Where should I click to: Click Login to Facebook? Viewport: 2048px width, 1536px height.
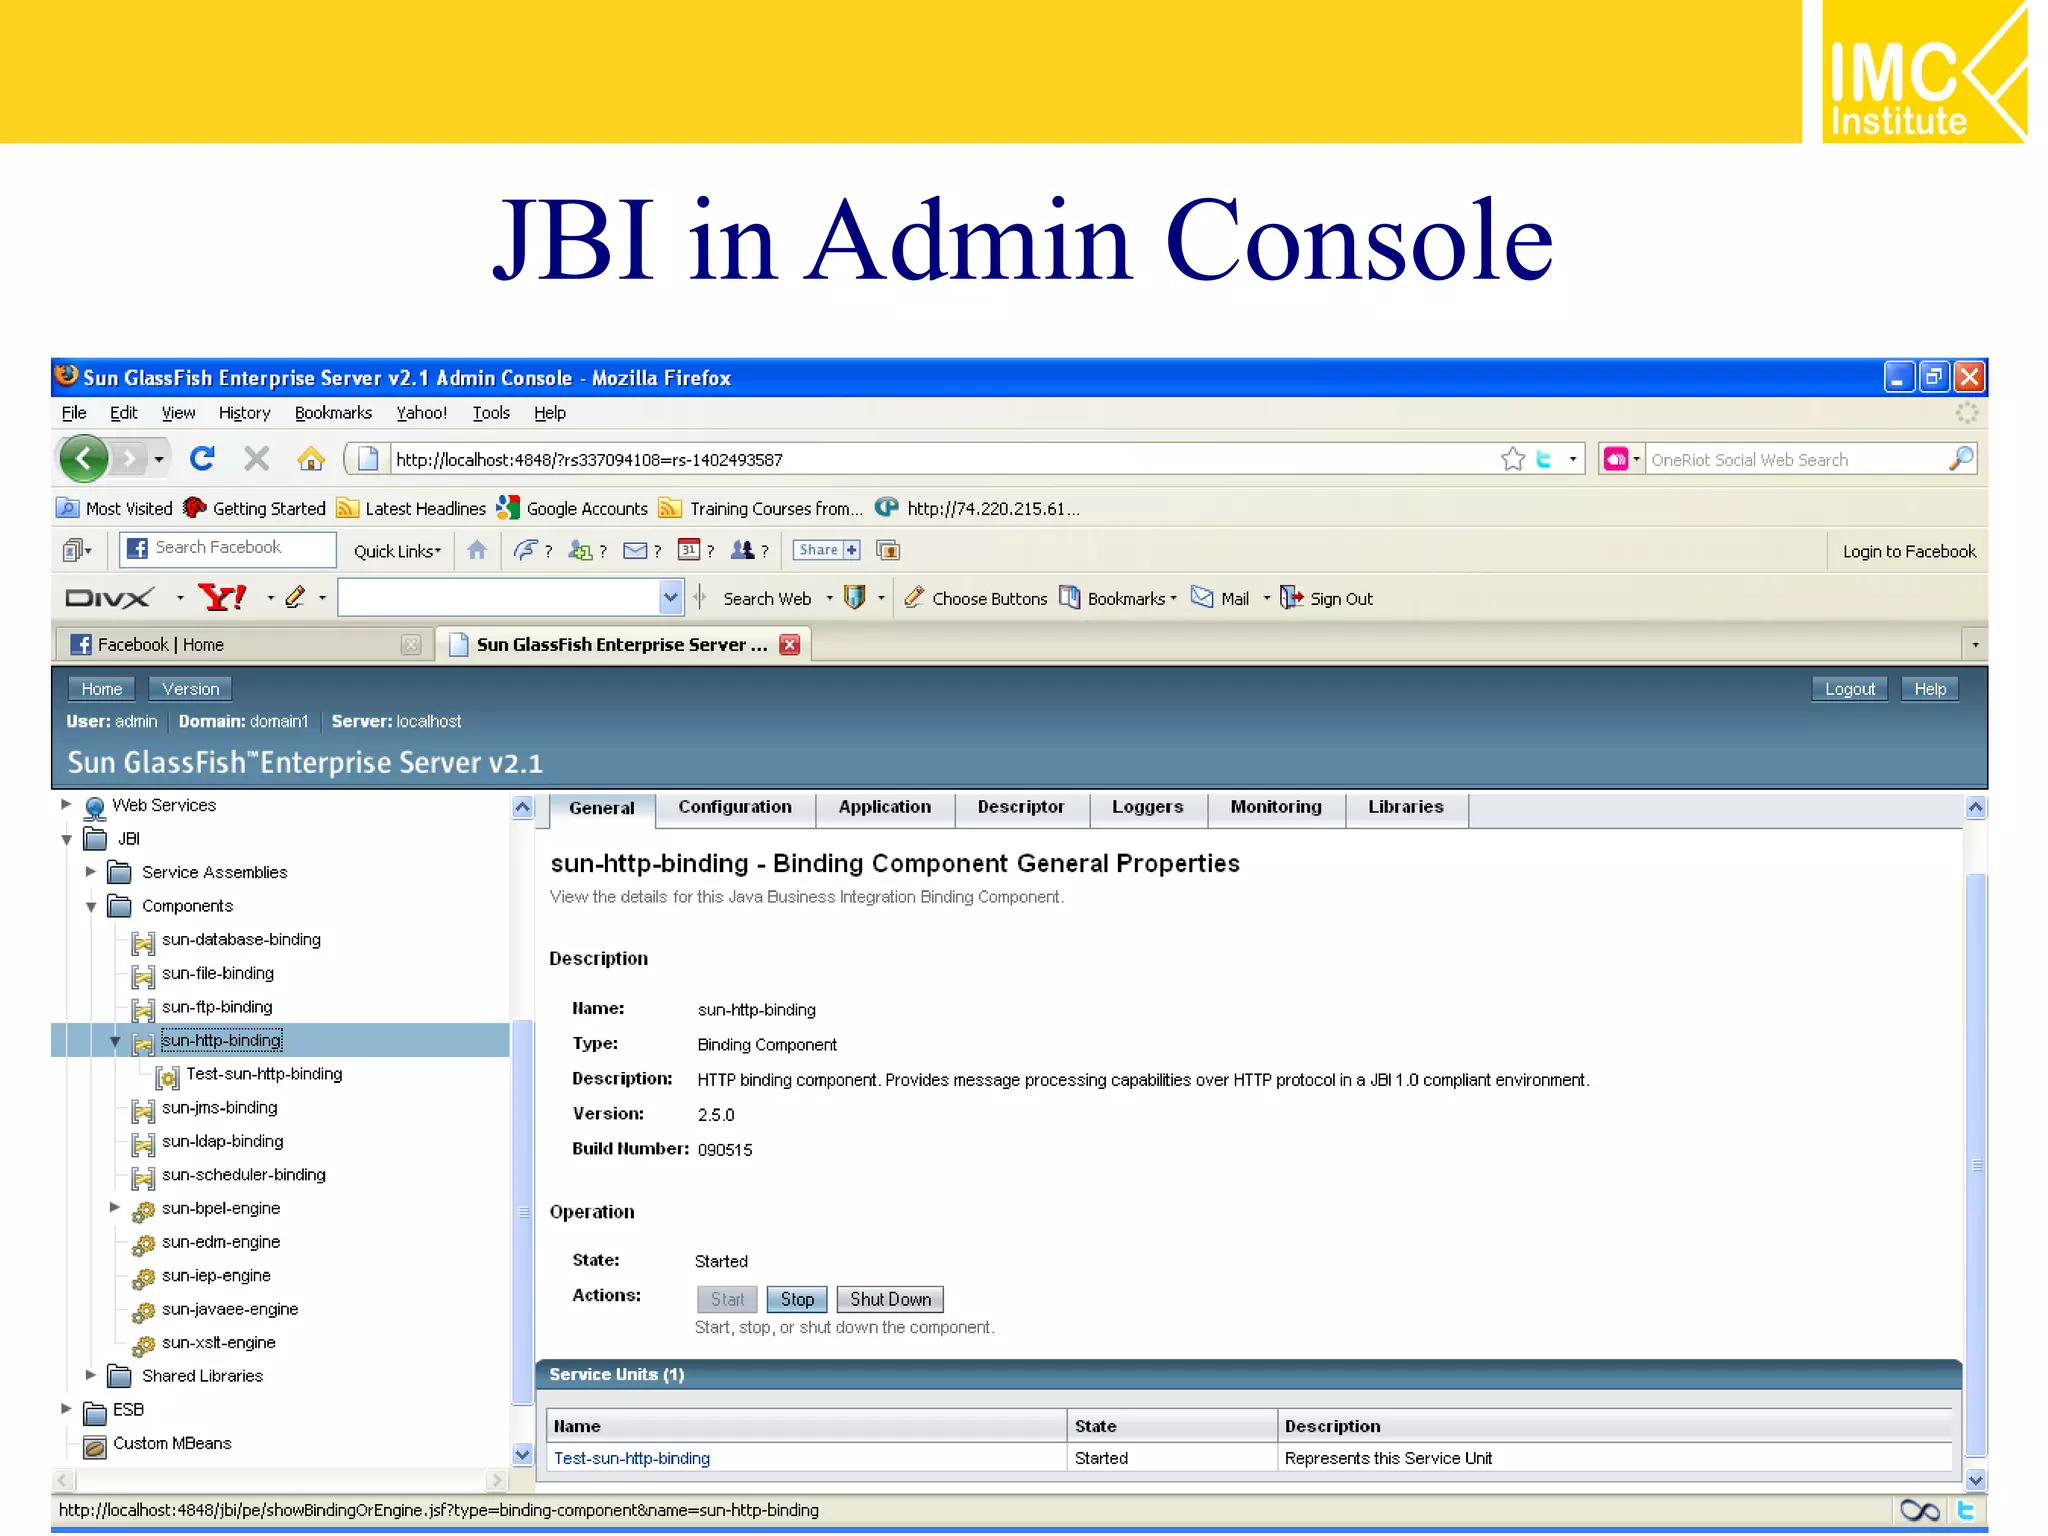tap(1909, 552)
